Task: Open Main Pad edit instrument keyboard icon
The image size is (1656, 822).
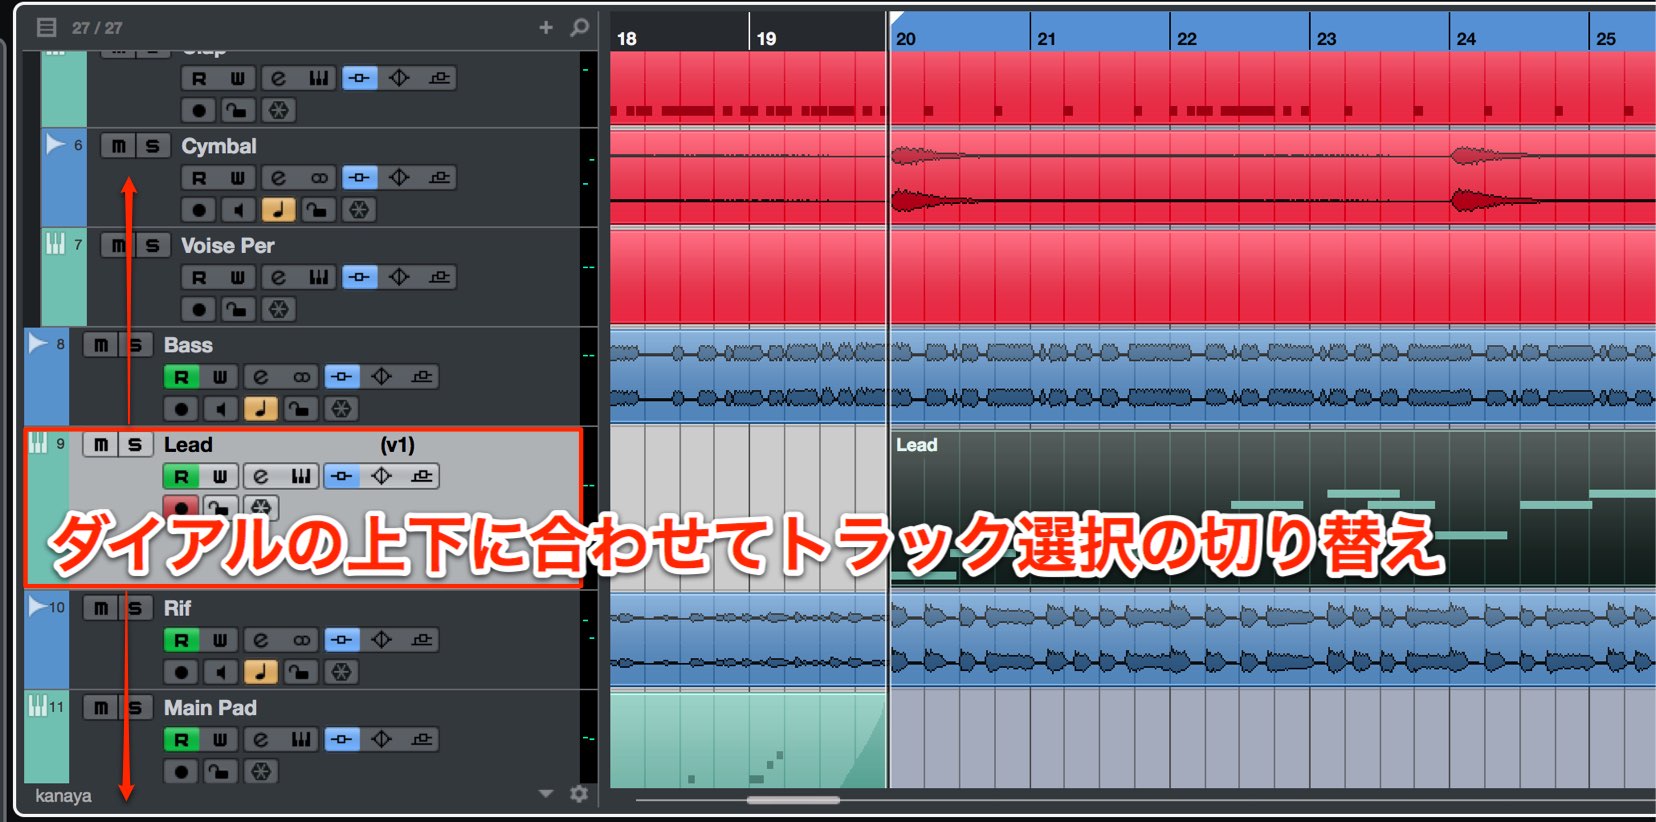Action: [x=301, y=739]
